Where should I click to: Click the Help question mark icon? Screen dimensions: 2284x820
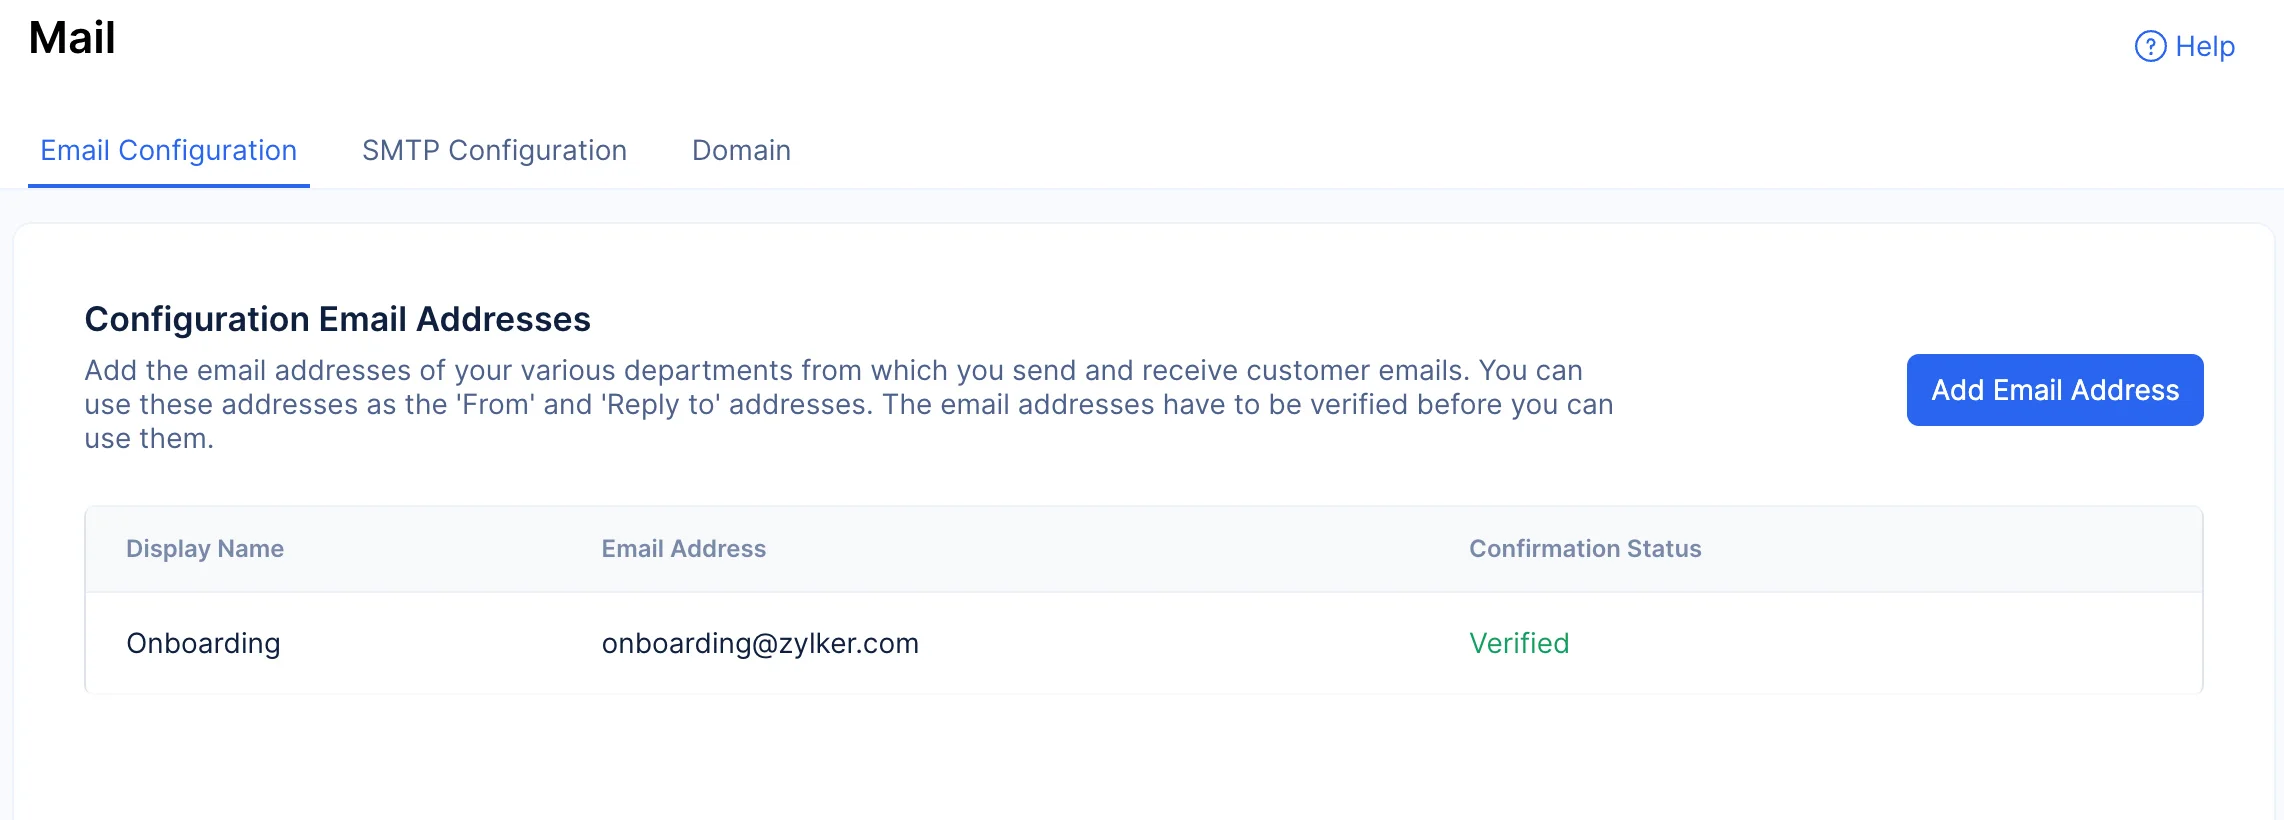2150,47
